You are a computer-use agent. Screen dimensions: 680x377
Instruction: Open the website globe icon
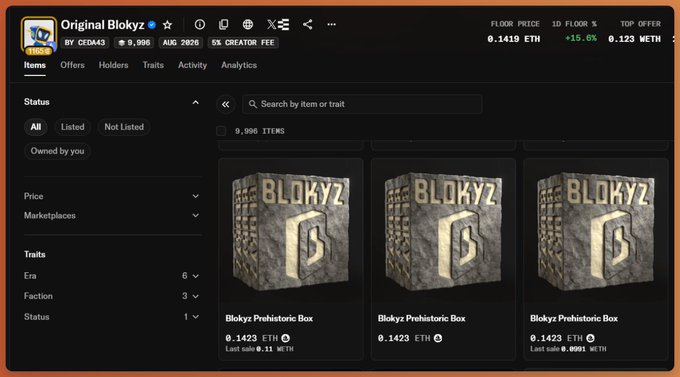(248, 24)
